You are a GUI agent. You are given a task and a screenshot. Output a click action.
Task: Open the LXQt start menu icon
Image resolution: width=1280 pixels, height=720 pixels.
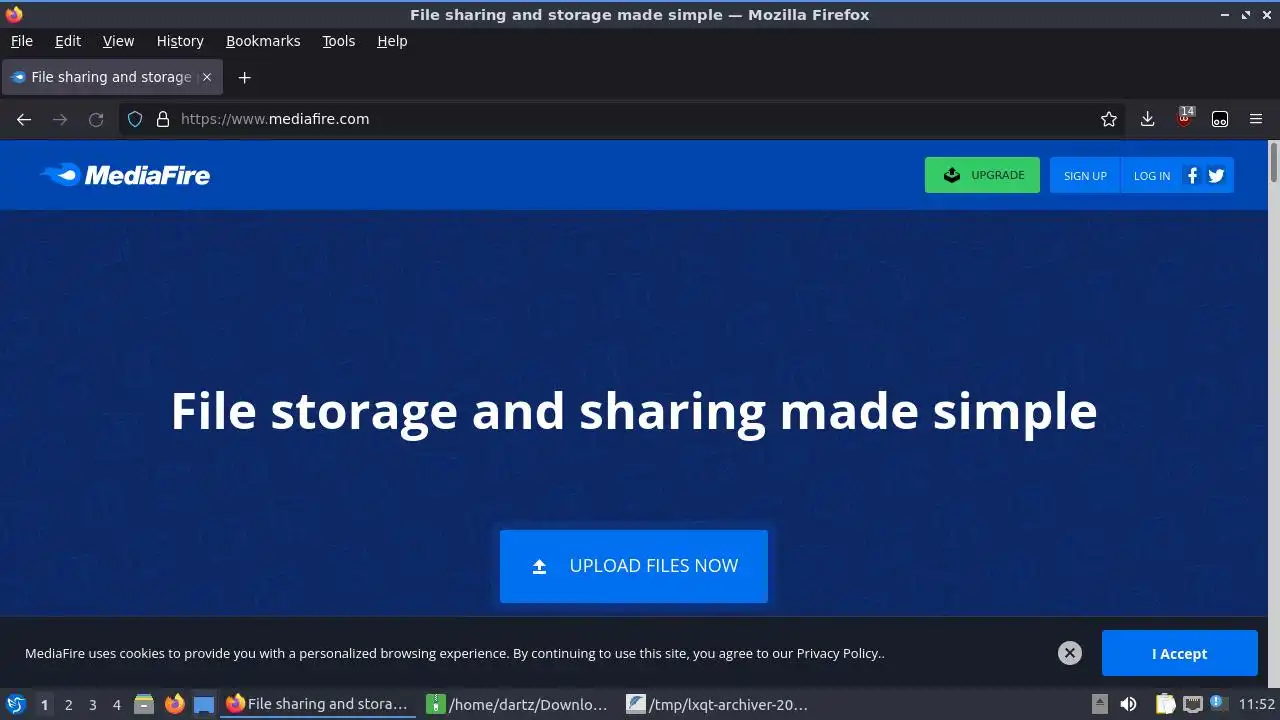point(15,704)
